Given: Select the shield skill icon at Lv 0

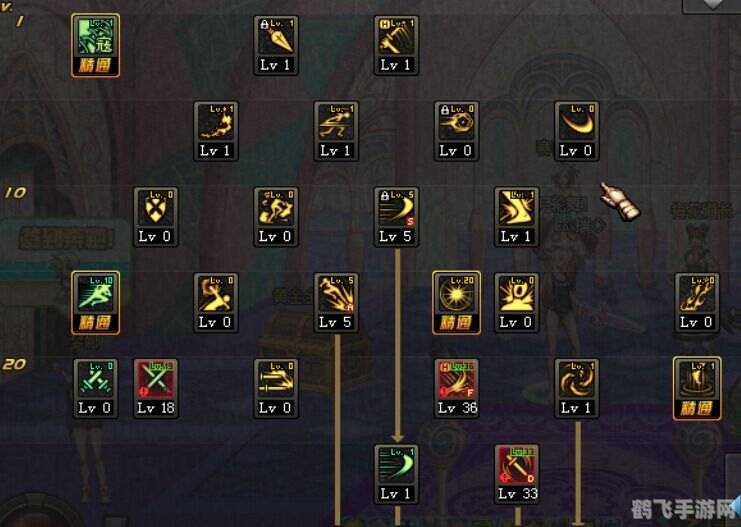Looking at the screenshot, I should click(155, 216).
